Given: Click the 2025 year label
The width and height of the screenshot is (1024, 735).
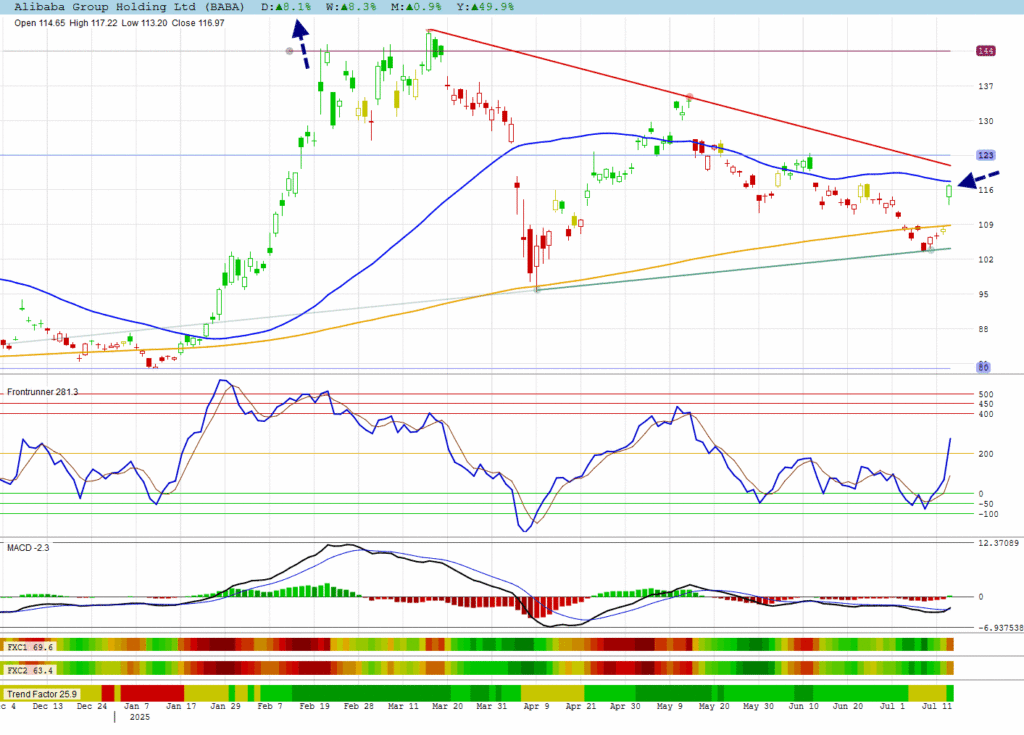Looking at the screenshot, I should (x=139, y=717).
